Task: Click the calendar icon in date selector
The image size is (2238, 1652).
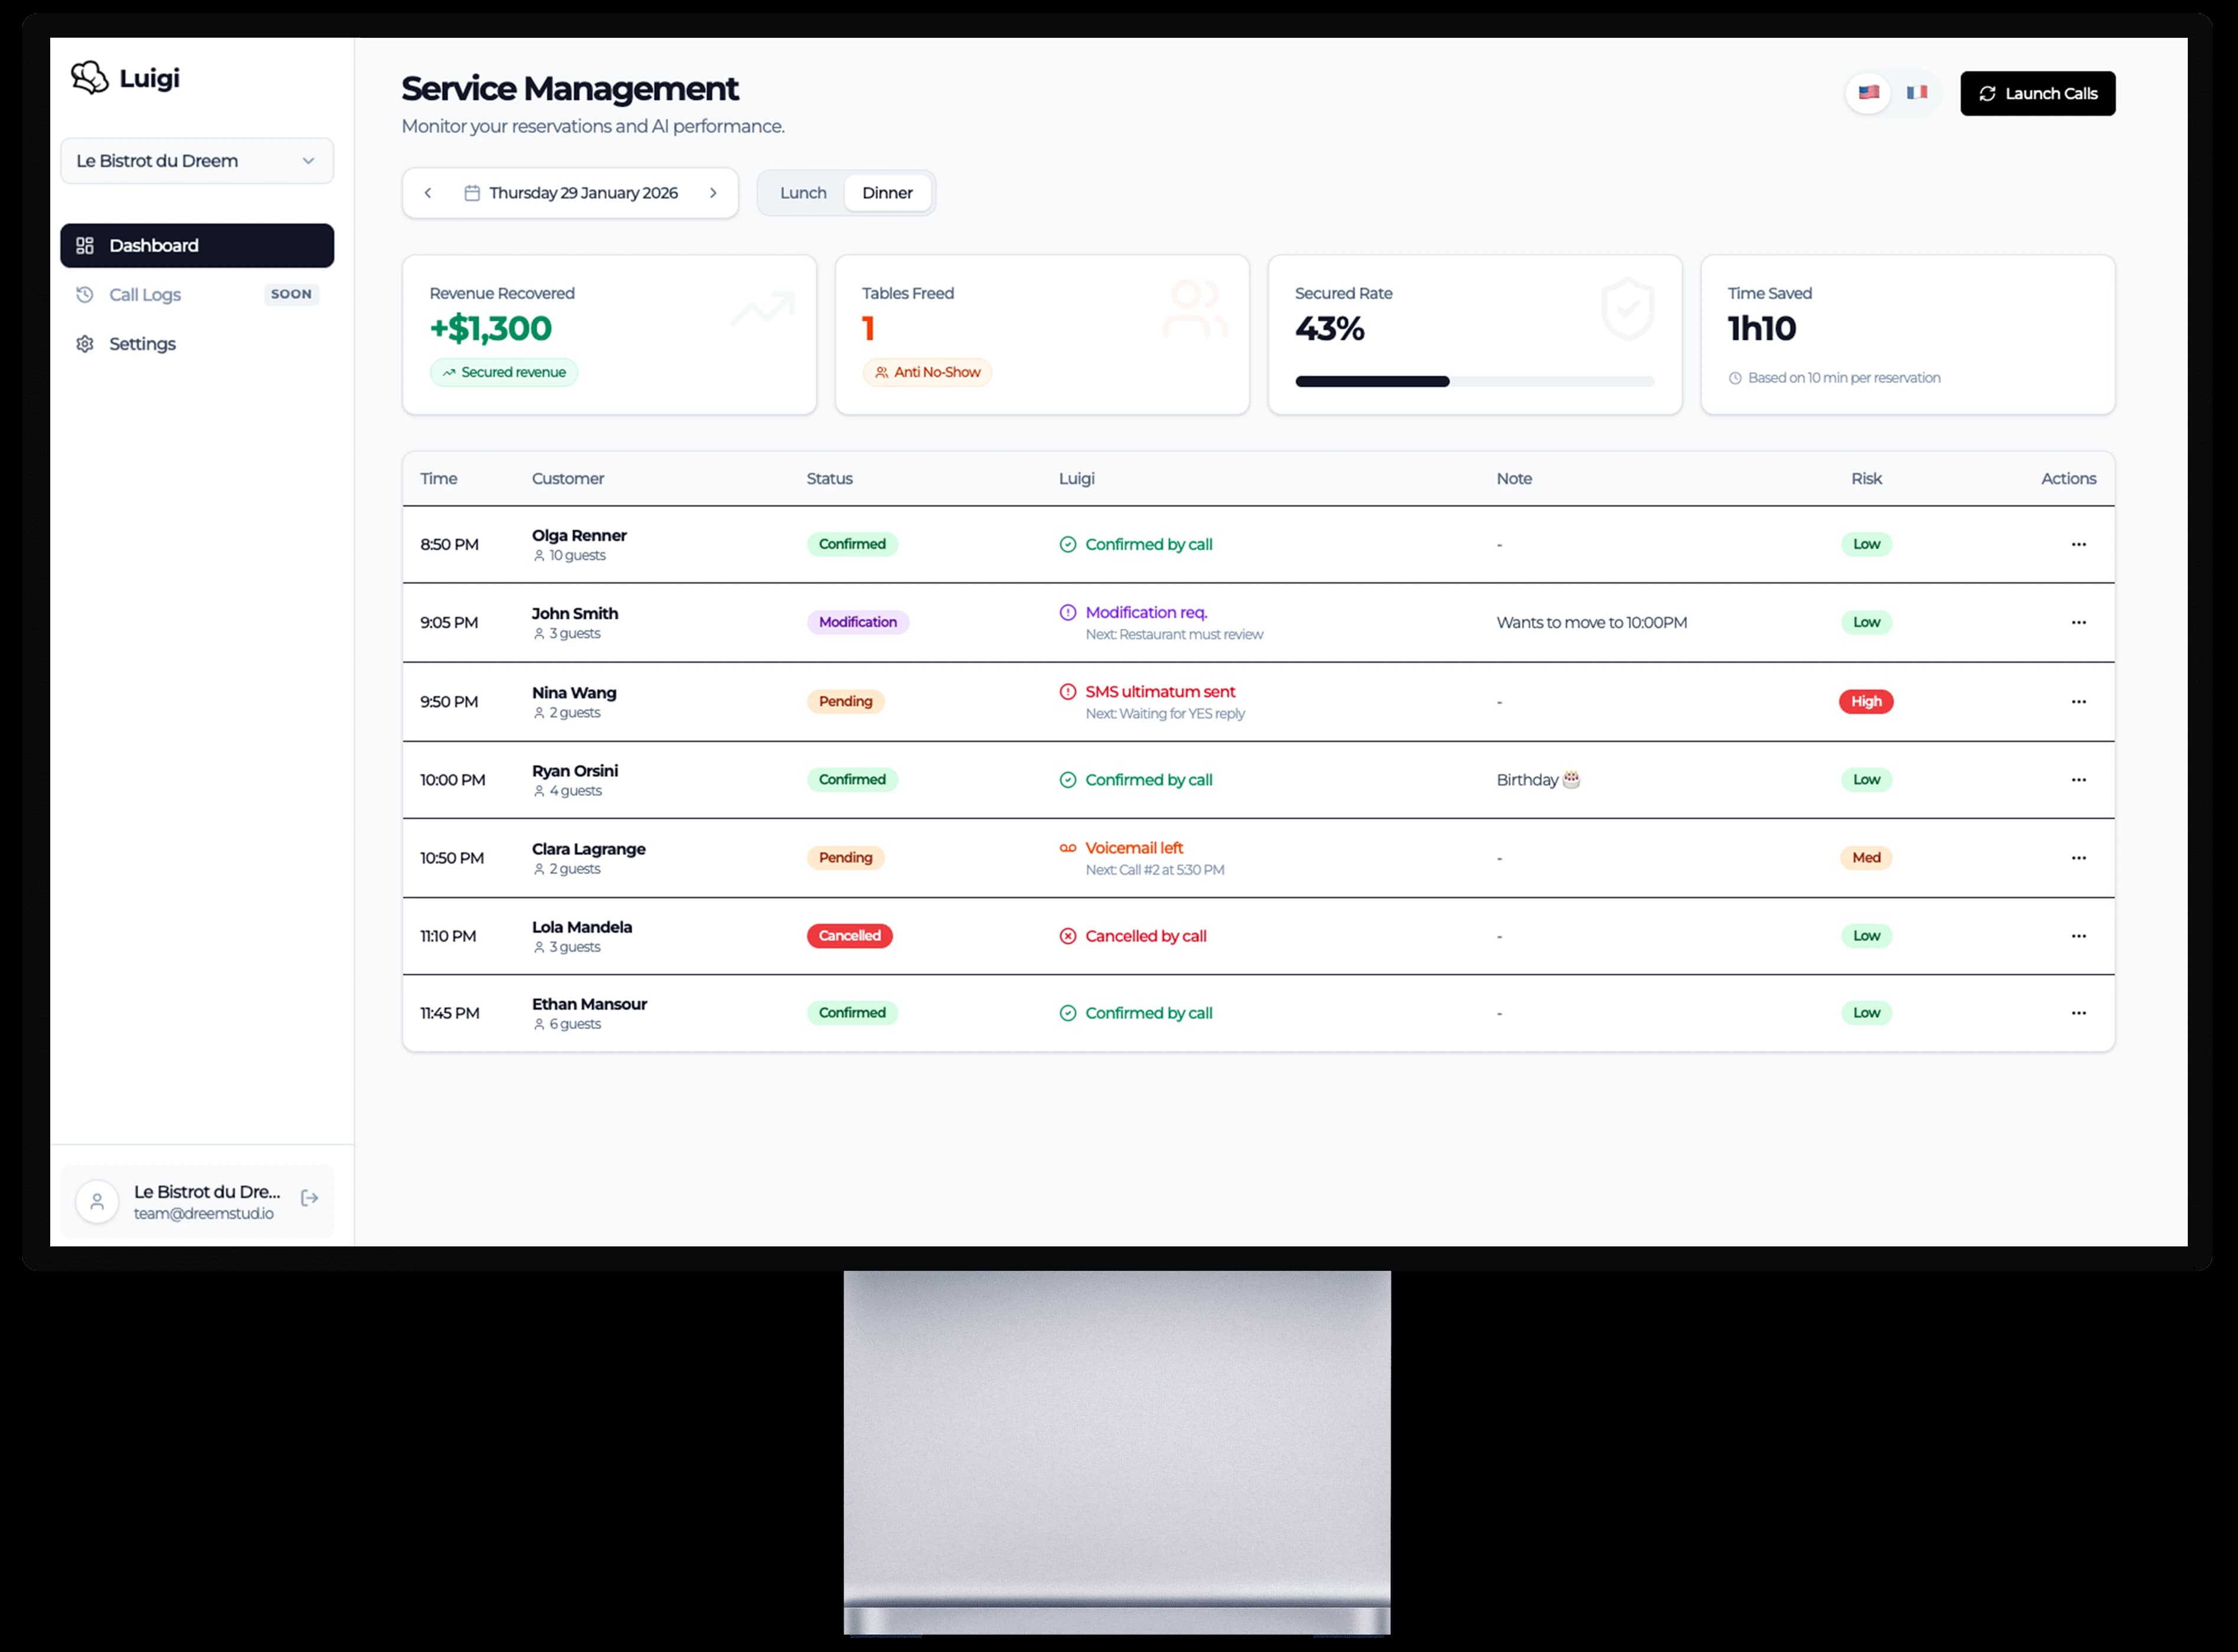Action: pyautogui.click(x=473, y=192)
